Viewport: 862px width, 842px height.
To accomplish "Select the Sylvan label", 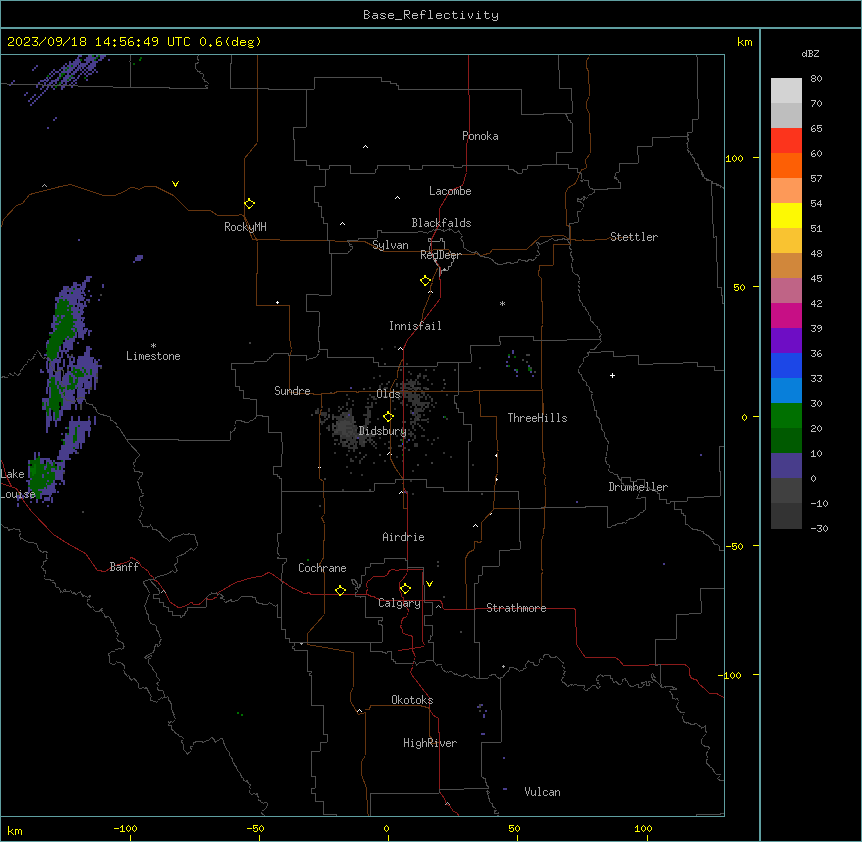I will point(390,245).
